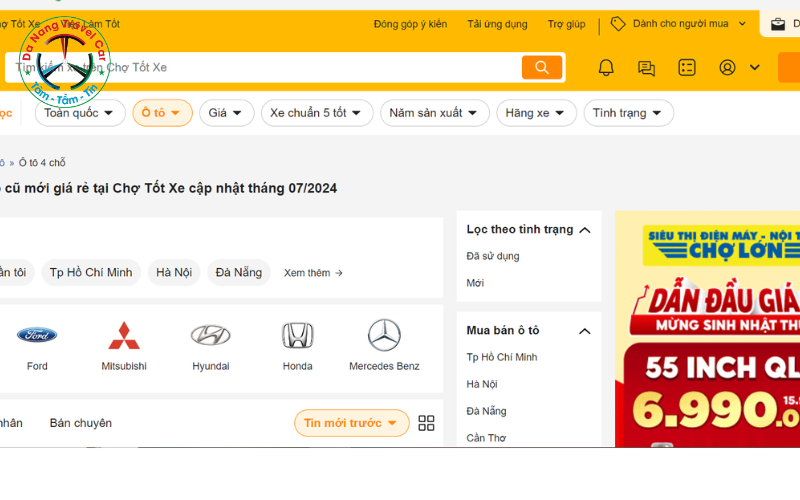The image size is (800, 500).
Task: Select the Mitsubishi brand logo
Action: (124, 335)
